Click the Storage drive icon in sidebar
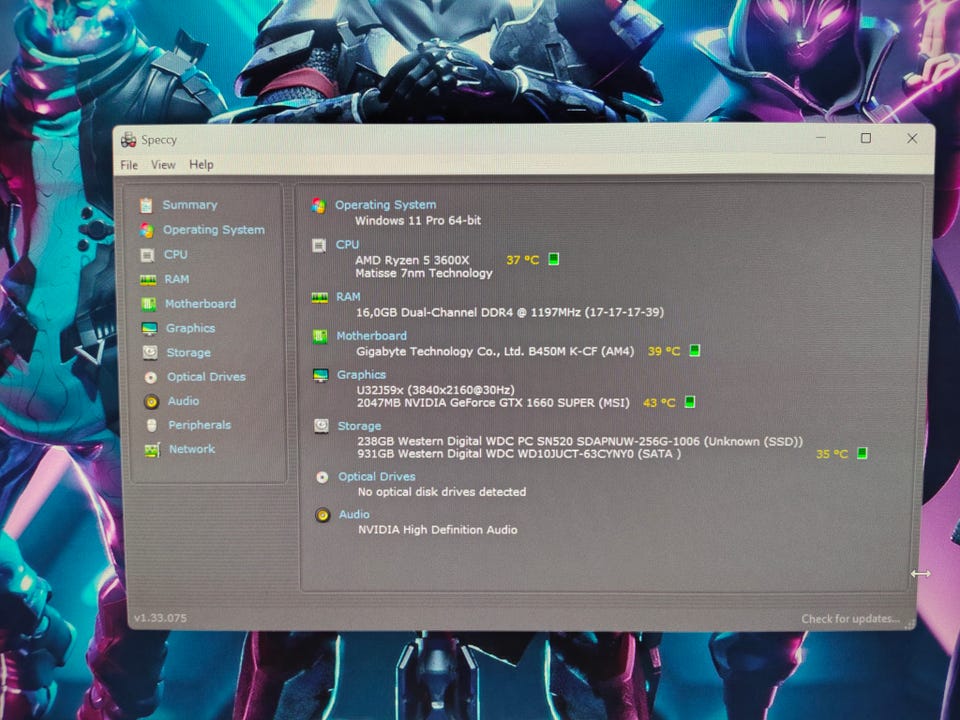The width and height of the screenshot is (960, 720). (x=150, y=353)
